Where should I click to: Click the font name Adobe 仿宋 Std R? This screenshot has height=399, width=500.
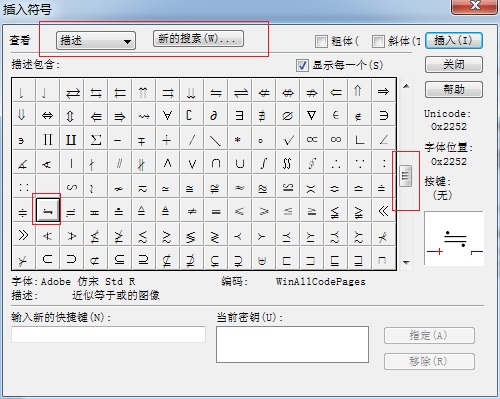pyautogui.click(x=88, y=282)
